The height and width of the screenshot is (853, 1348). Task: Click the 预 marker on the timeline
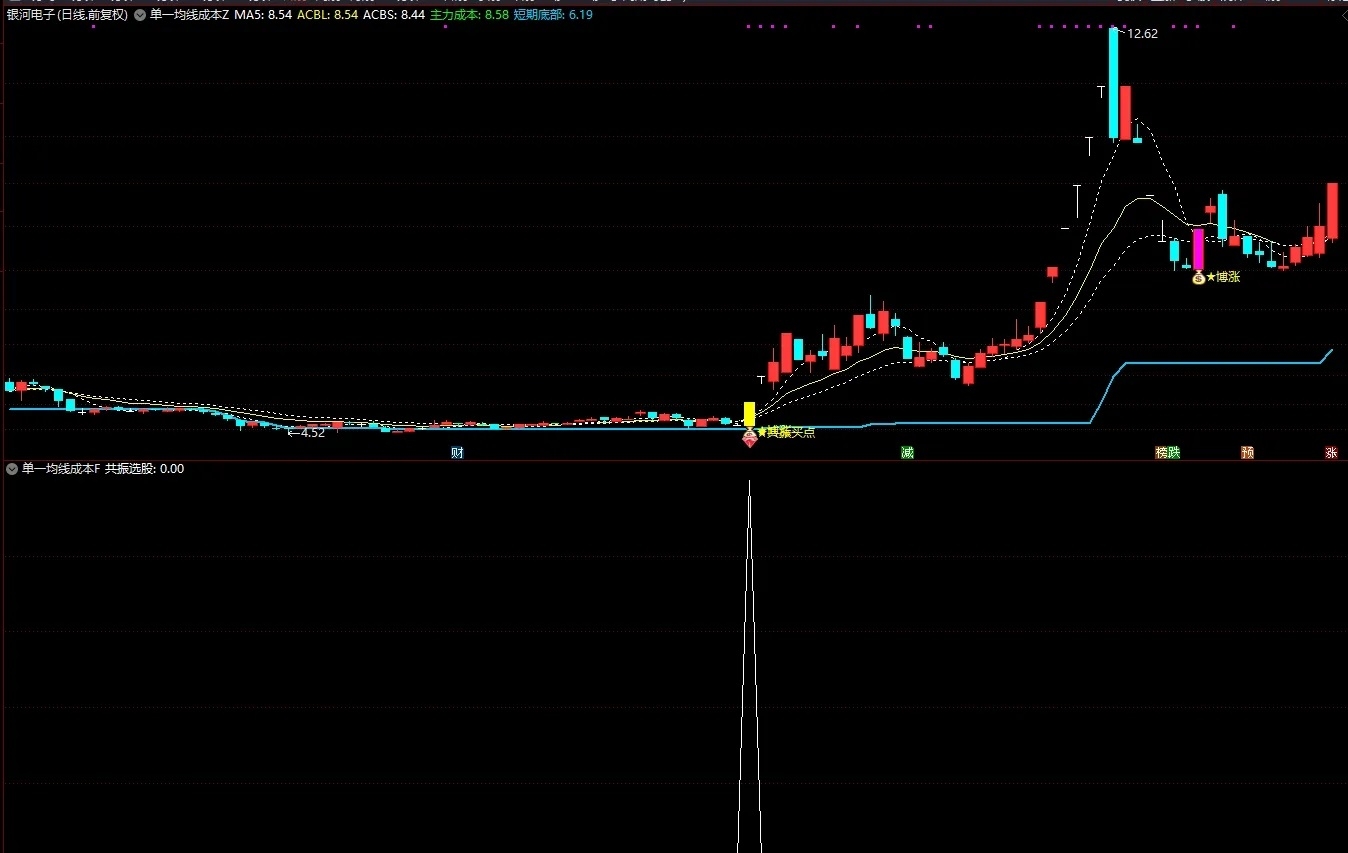[1247, 453]
